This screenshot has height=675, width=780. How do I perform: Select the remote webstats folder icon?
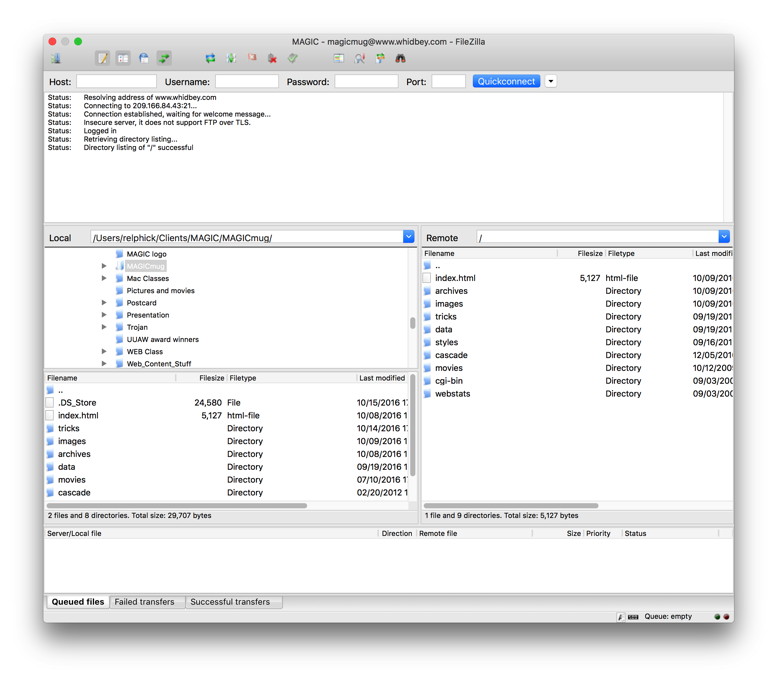pyautogui.click(x=427, y=394)
